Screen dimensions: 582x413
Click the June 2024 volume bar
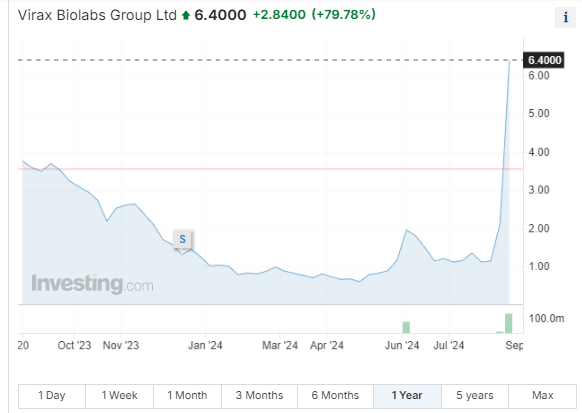click(406, 327)
